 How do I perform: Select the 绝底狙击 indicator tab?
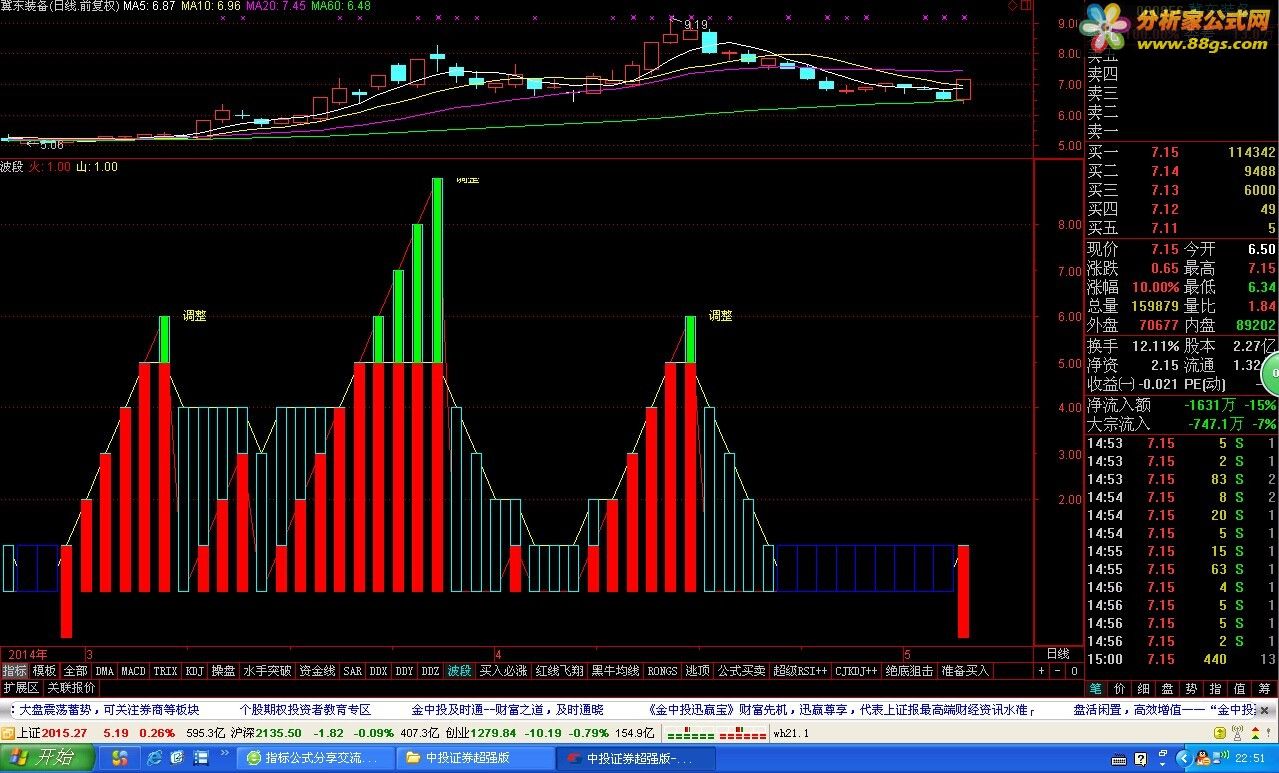tap(909, 671)
